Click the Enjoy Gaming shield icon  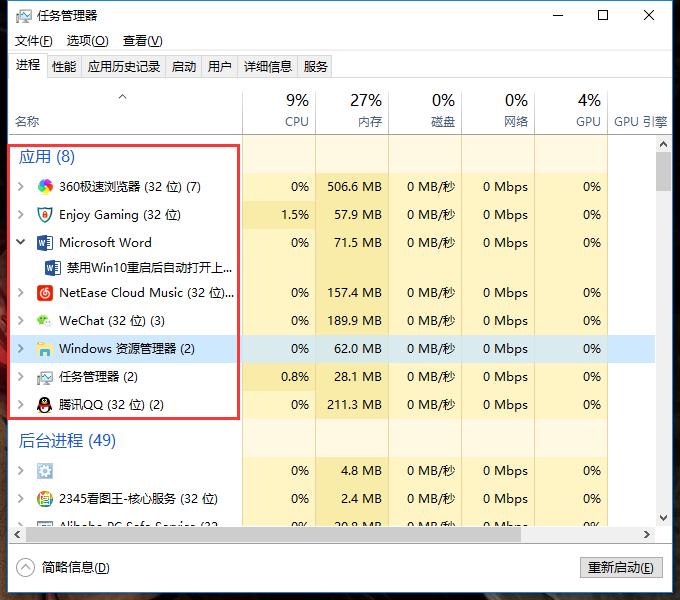click(x=45, y=215)
